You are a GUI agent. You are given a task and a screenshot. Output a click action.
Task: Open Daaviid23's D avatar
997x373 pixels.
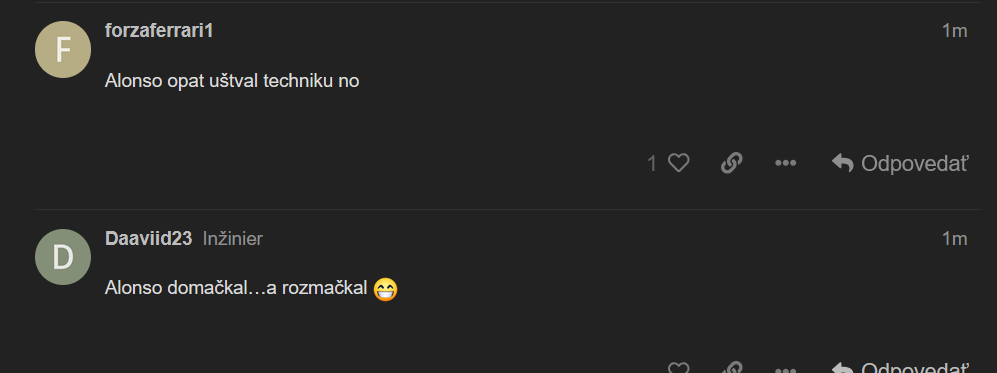coord(63,257)
